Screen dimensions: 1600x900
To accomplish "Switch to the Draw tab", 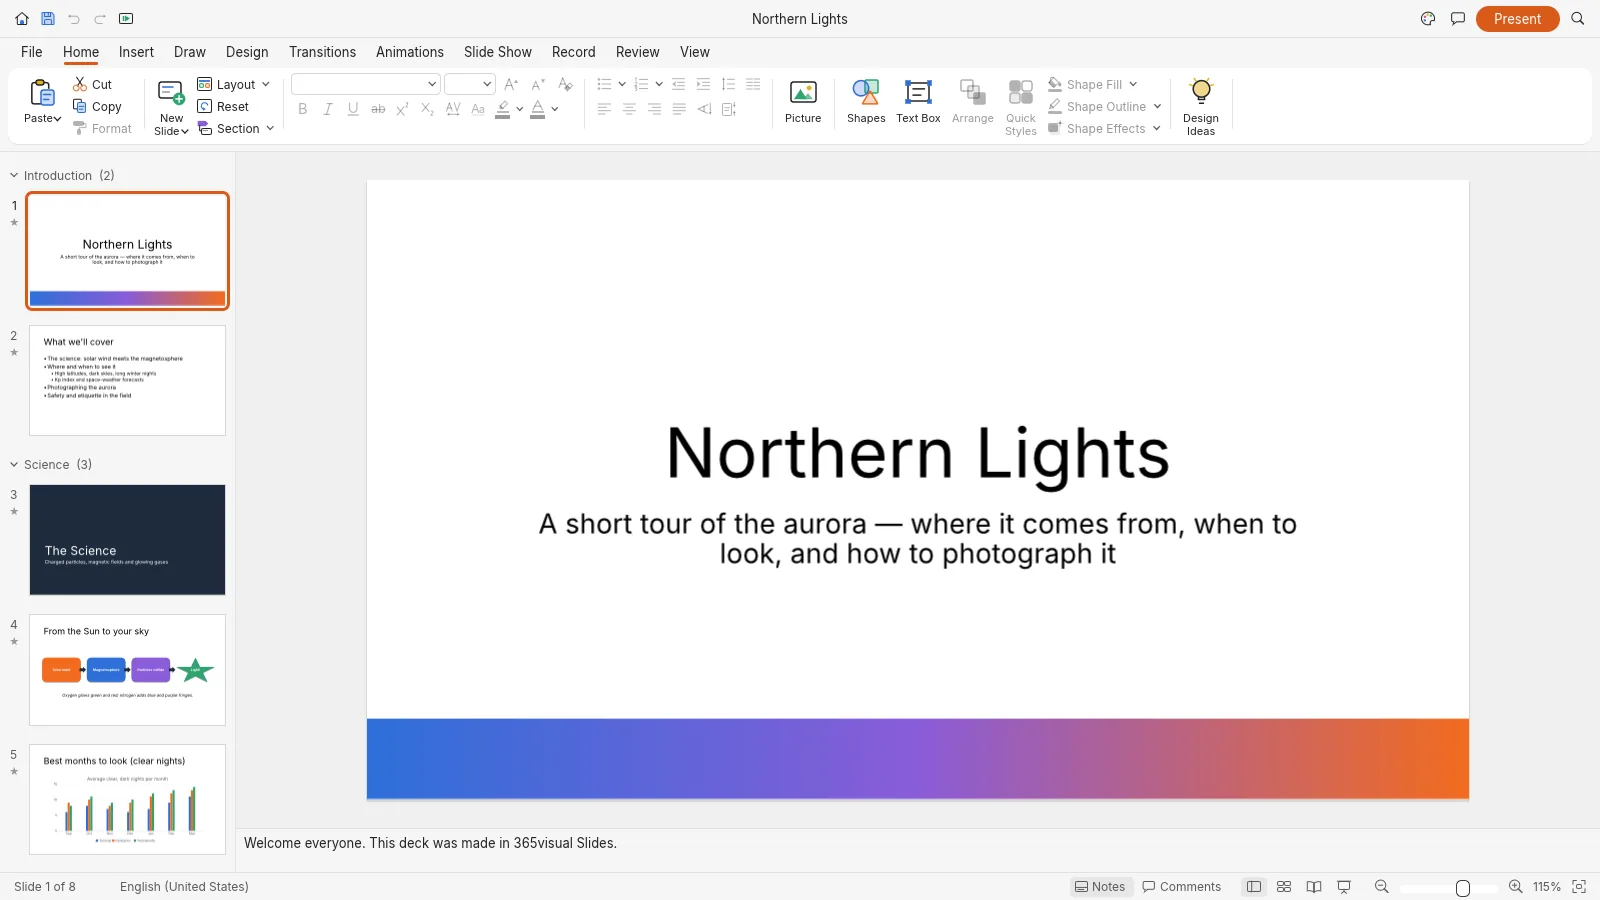I will point(189,52).
